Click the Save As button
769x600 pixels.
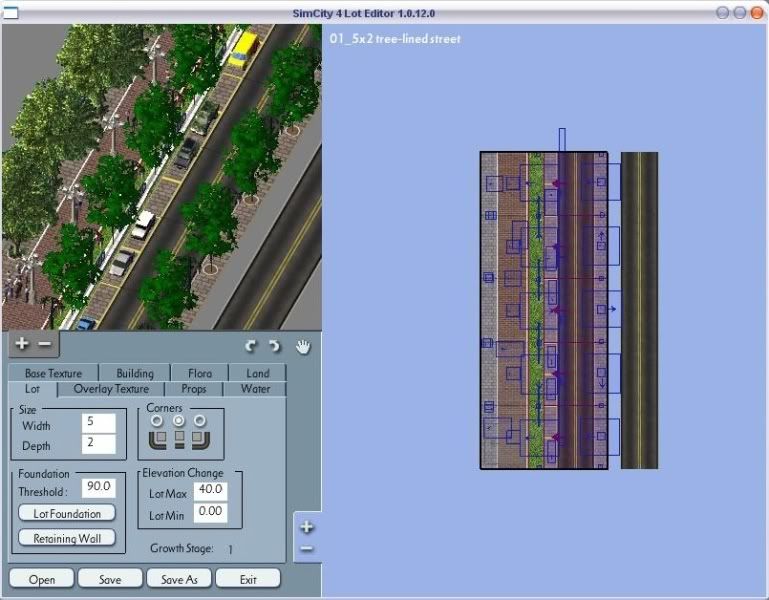[179, 579]
